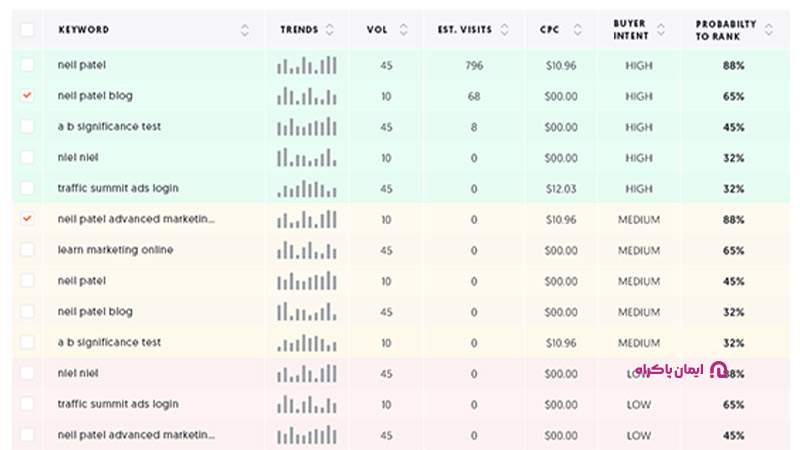Image resolution: width=800 pixels, height=450 pixels.
Task: Click the EST. VISITS sort arrows
Action: click(x=505, y=30)
